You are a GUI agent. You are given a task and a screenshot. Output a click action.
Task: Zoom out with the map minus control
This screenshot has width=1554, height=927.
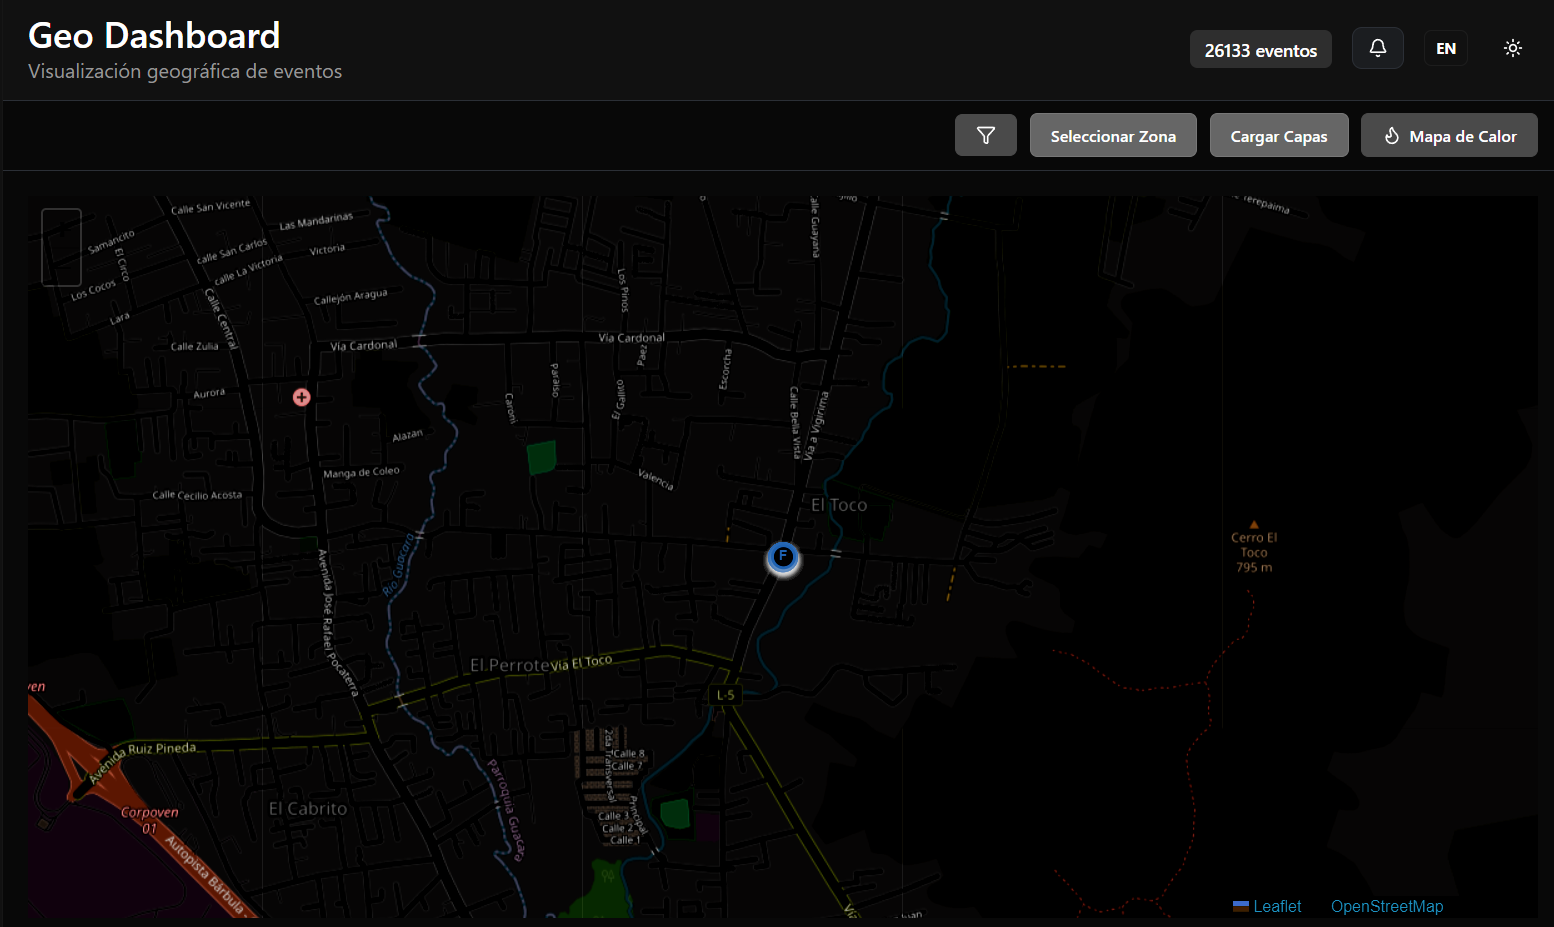61,266
